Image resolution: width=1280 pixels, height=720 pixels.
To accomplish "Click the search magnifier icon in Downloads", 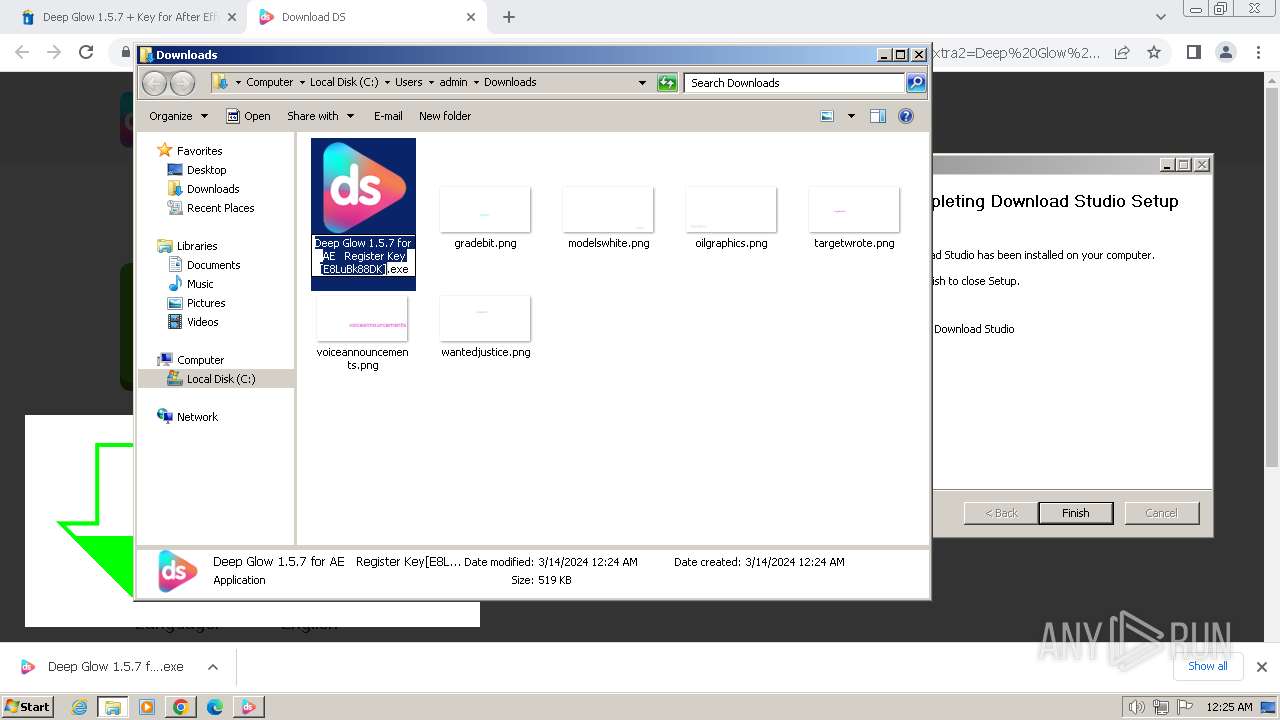I will point(916,83).
